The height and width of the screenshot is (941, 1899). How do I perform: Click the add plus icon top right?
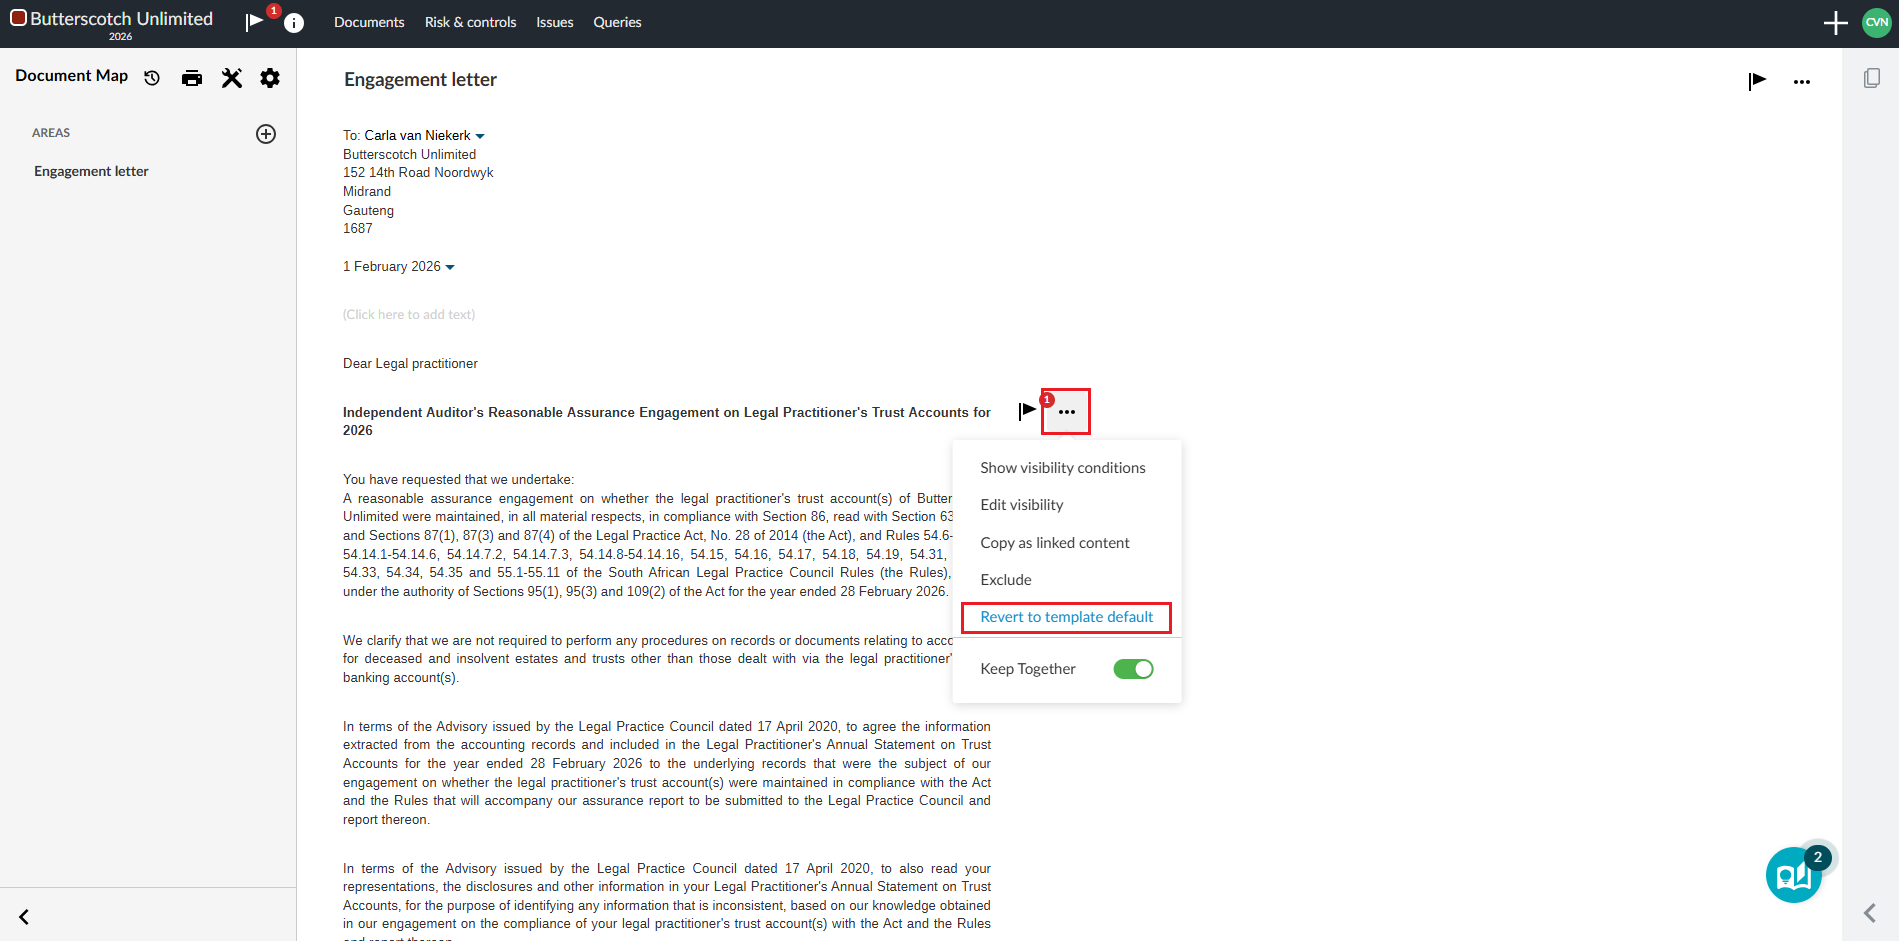click(1835, 23)
